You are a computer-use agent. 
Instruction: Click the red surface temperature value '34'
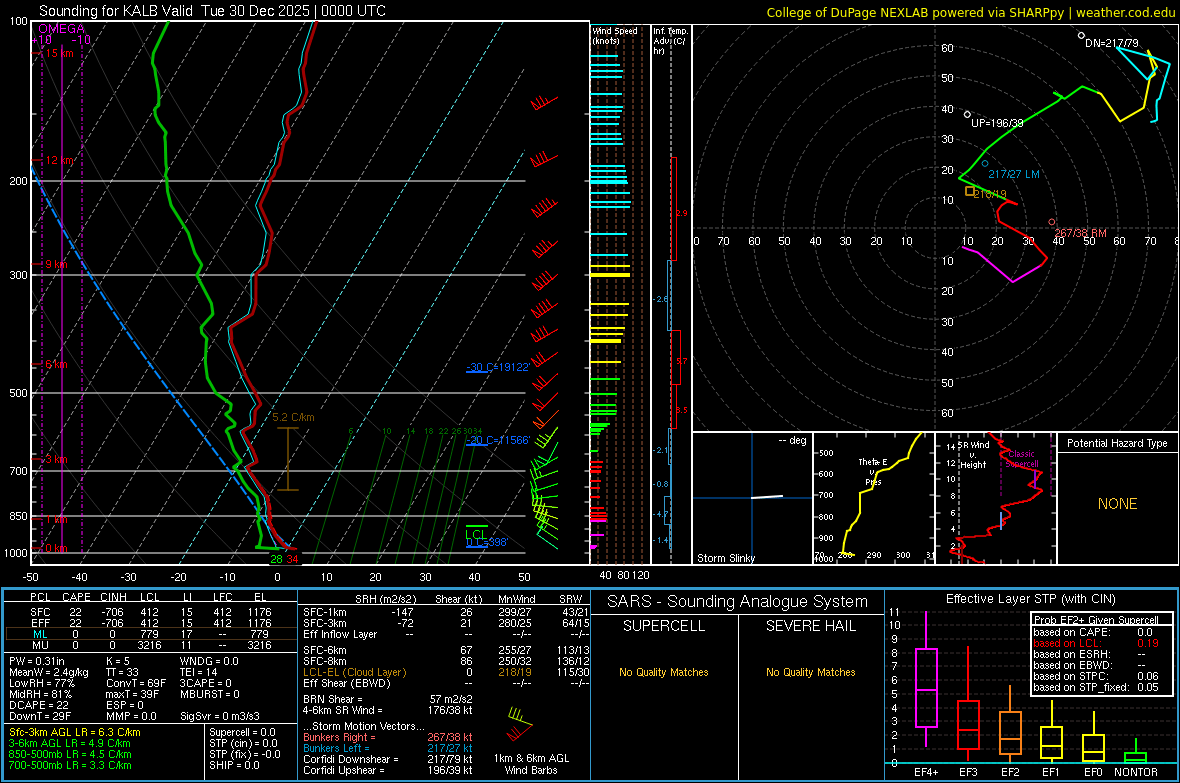292,559
